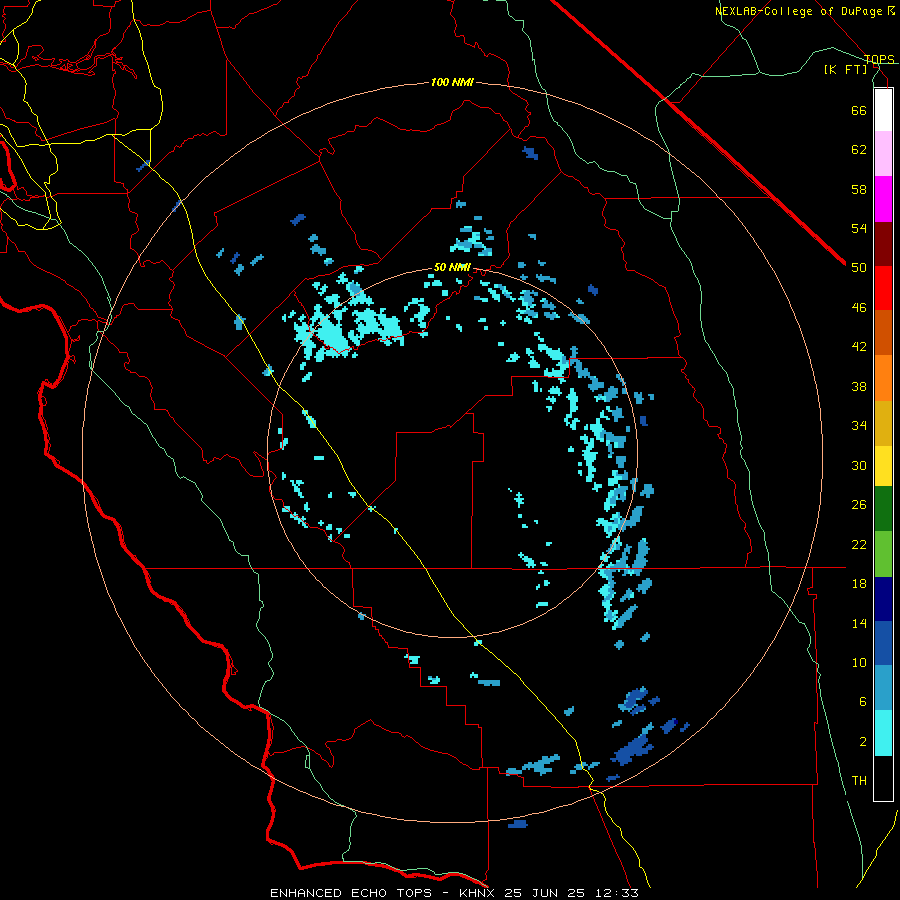
Task: Click the 38 scale value
Action: pos(859,386)
